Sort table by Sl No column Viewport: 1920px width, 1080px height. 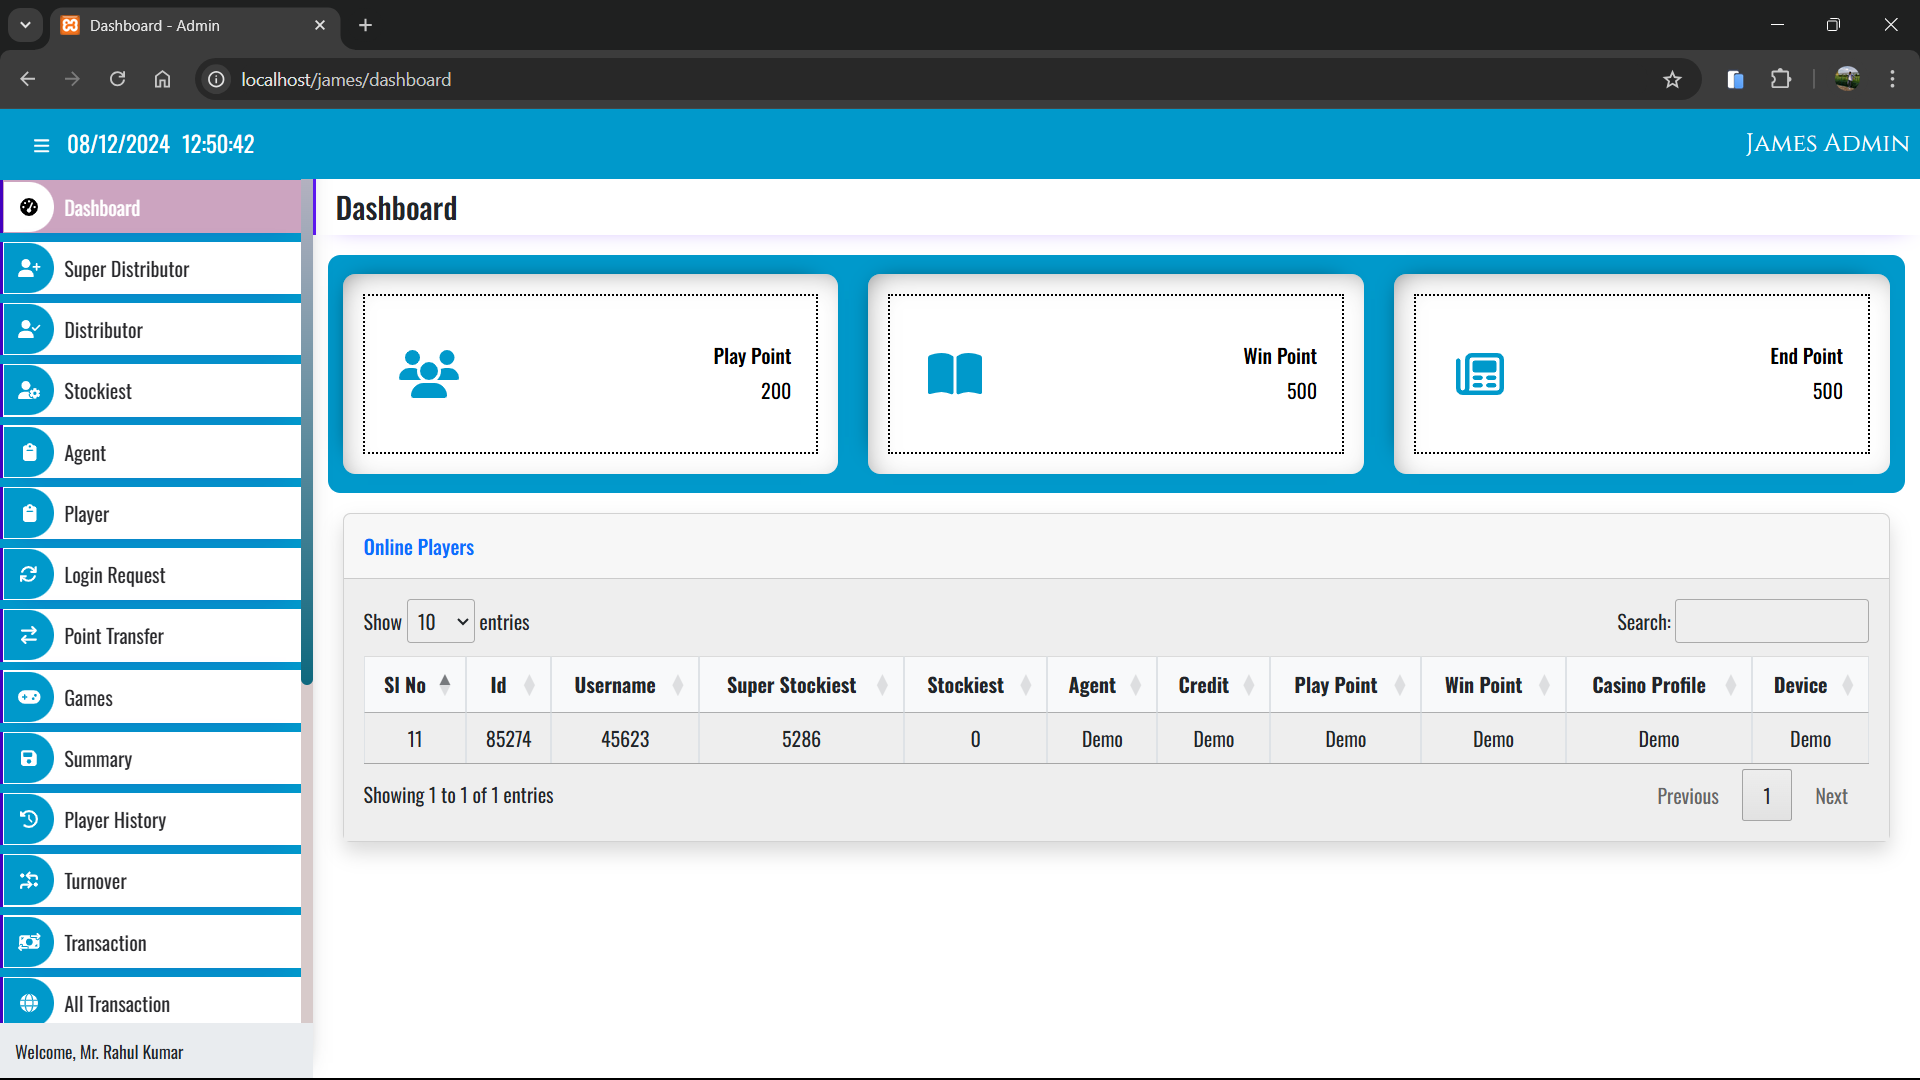(415, 685)
